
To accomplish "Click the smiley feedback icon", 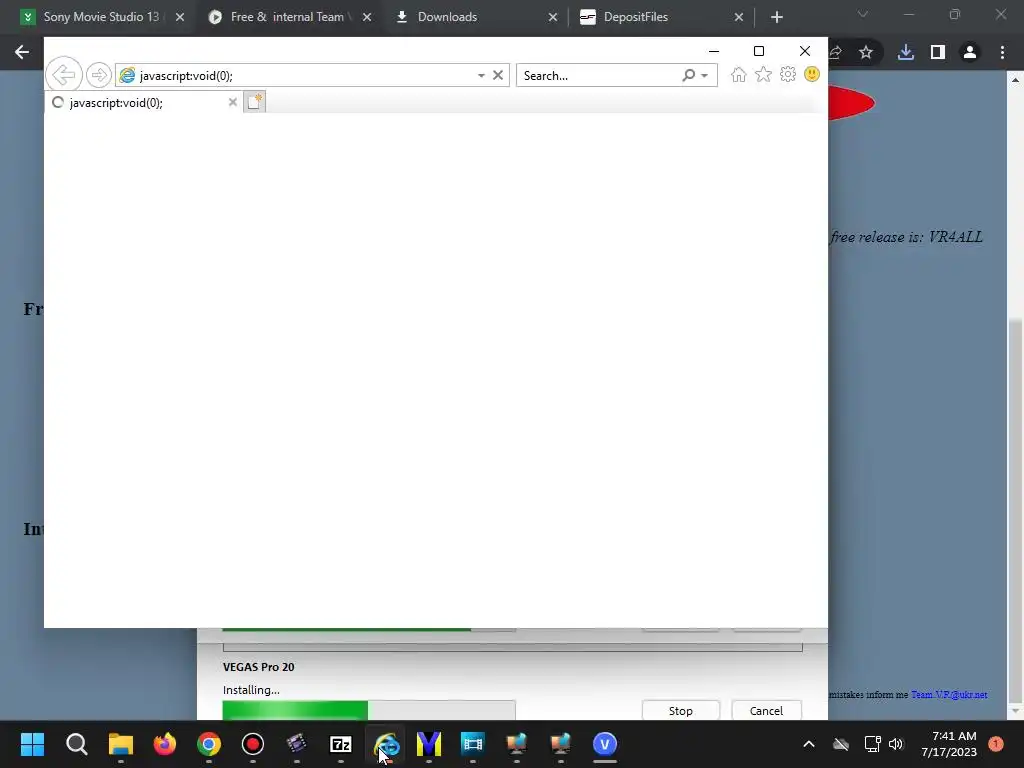I will tap(812, 74).
